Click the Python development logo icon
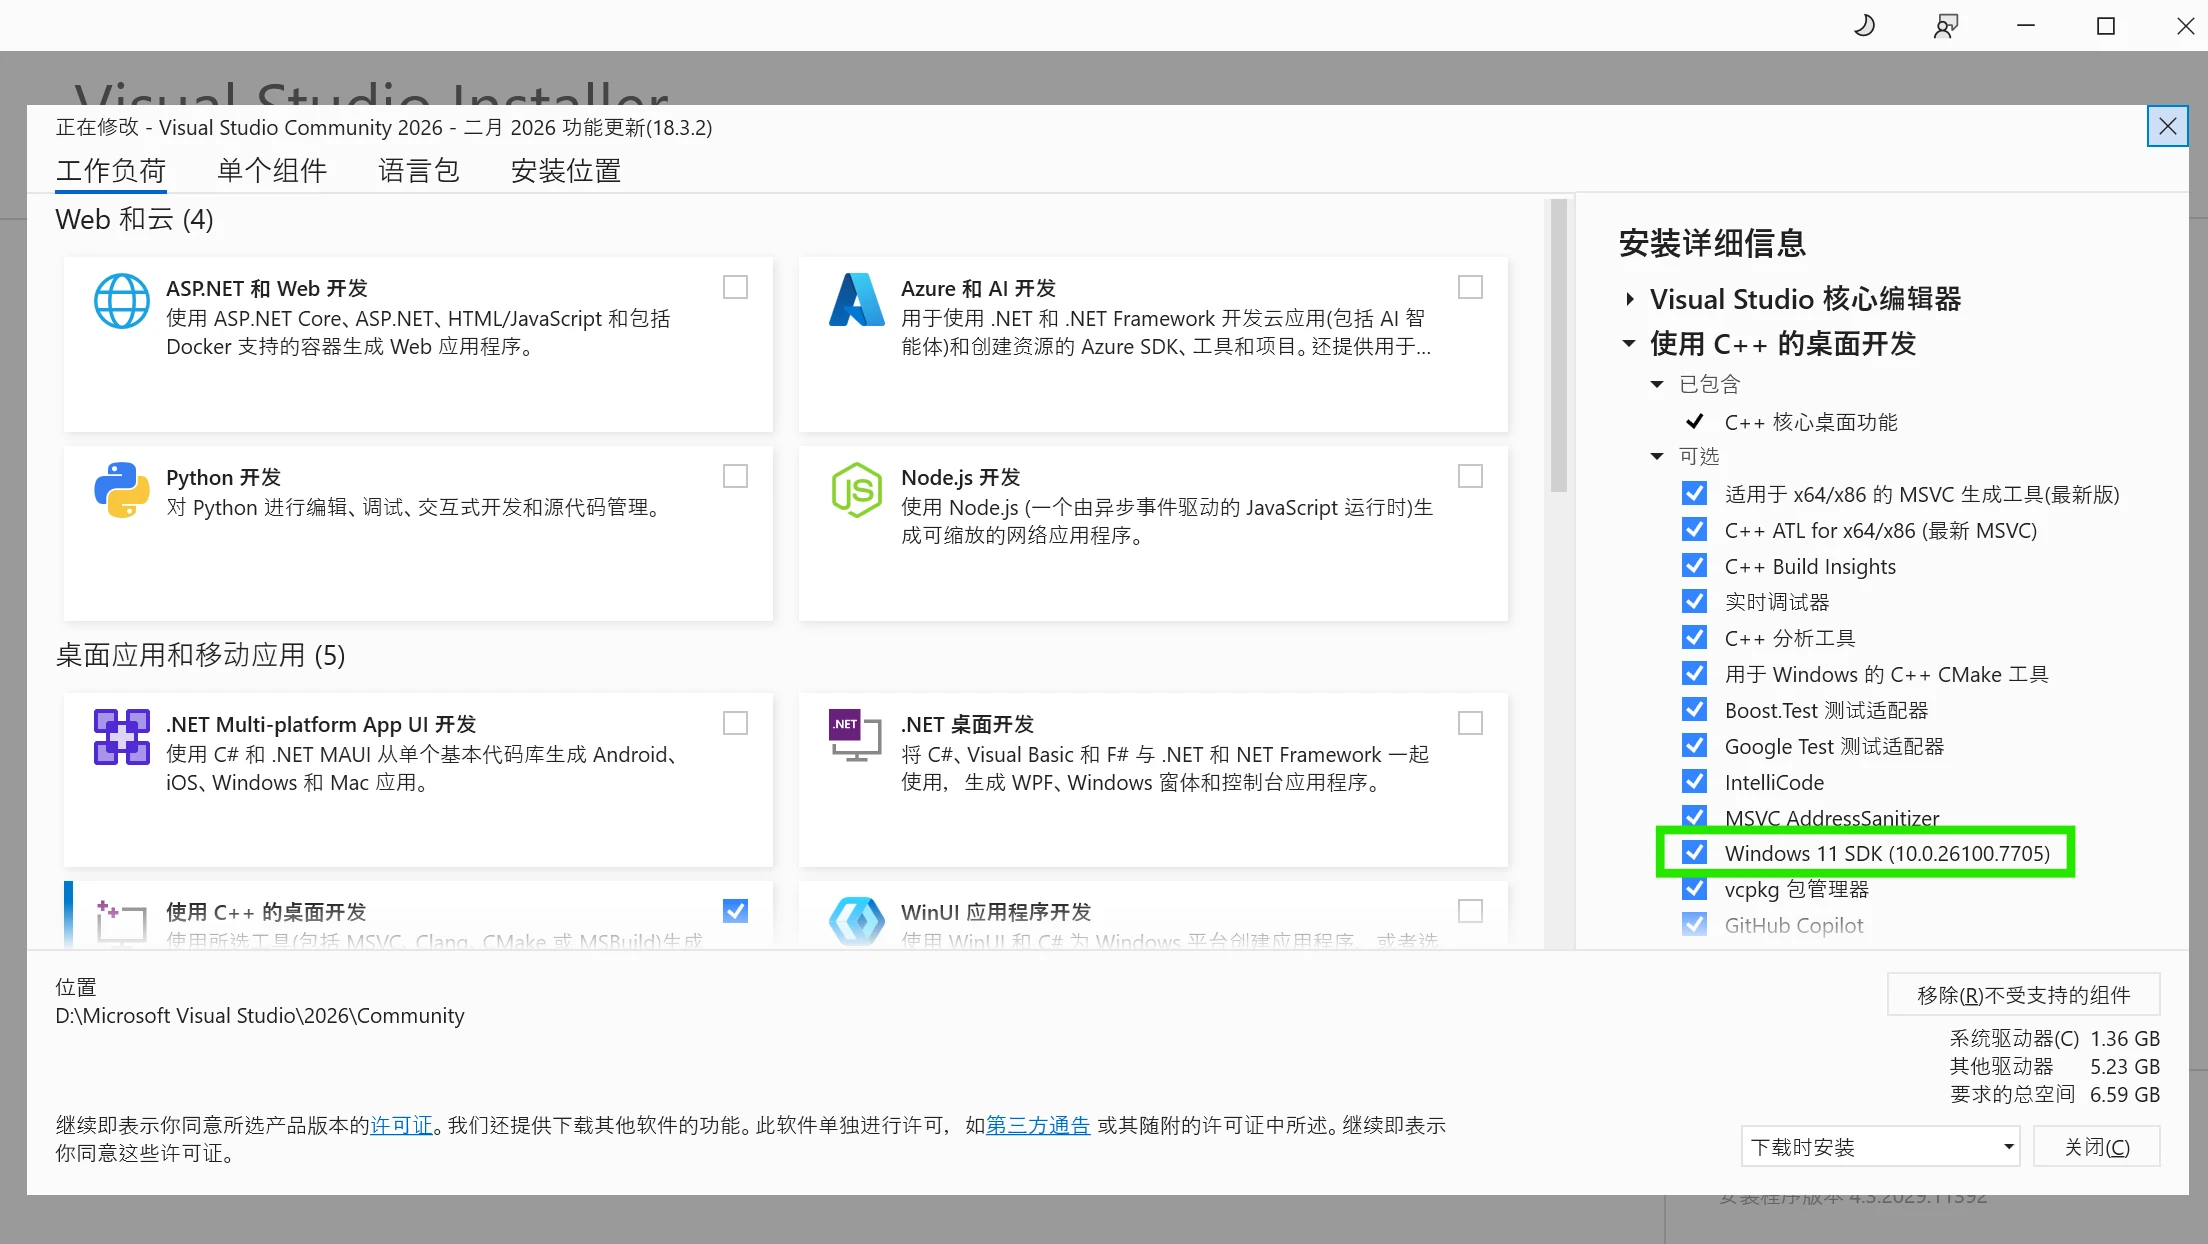2208x1244 pixels. (122, 490)
